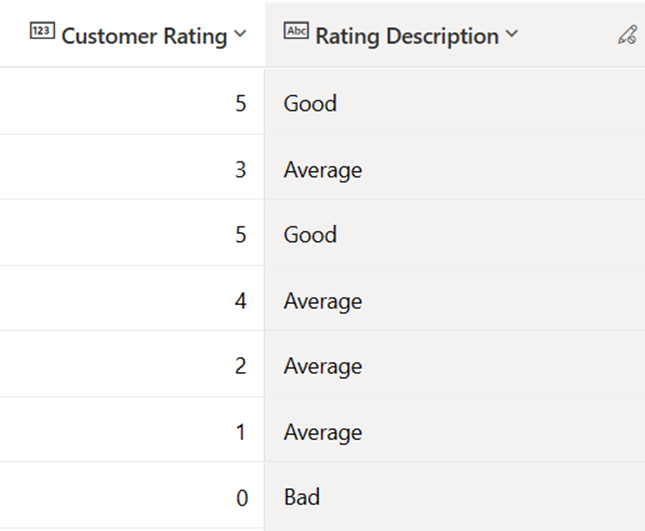The height and width of the screenshot is (531, 645).
Task: Select the first rating cell containing 5
Action: click(x=132, y=102)
